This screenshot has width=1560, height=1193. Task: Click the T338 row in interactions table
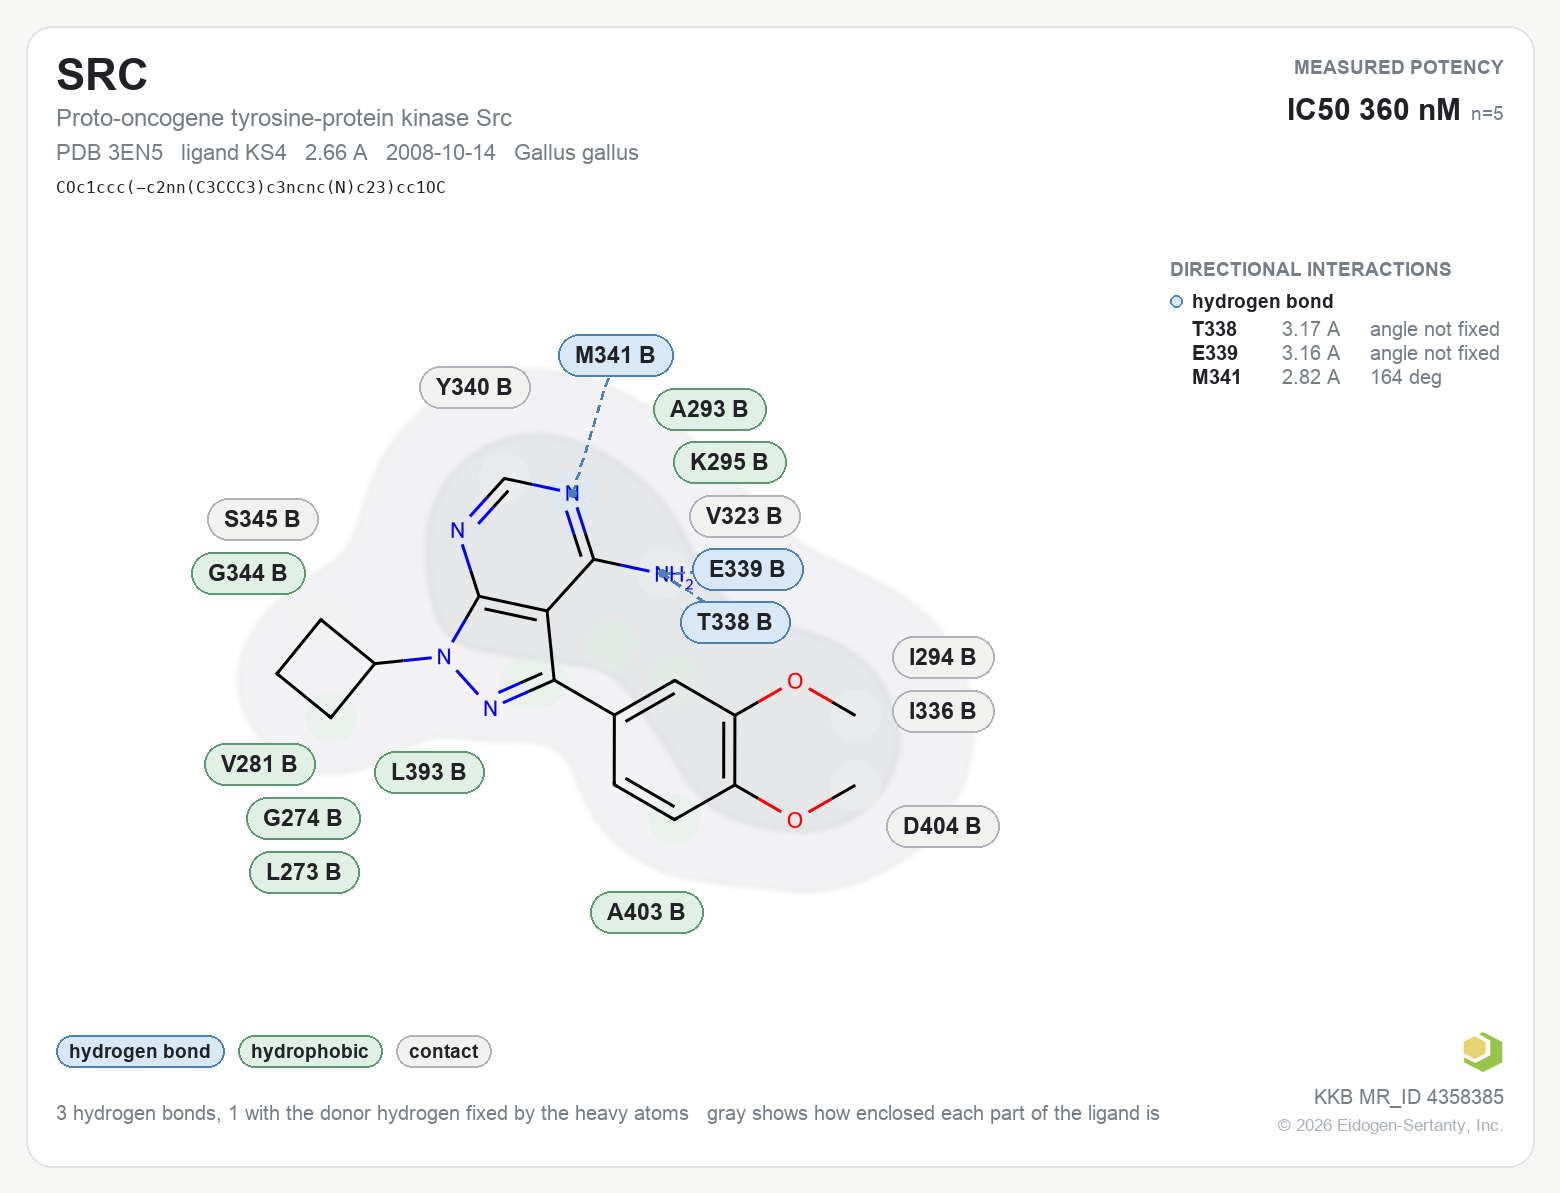(1346, 329)
